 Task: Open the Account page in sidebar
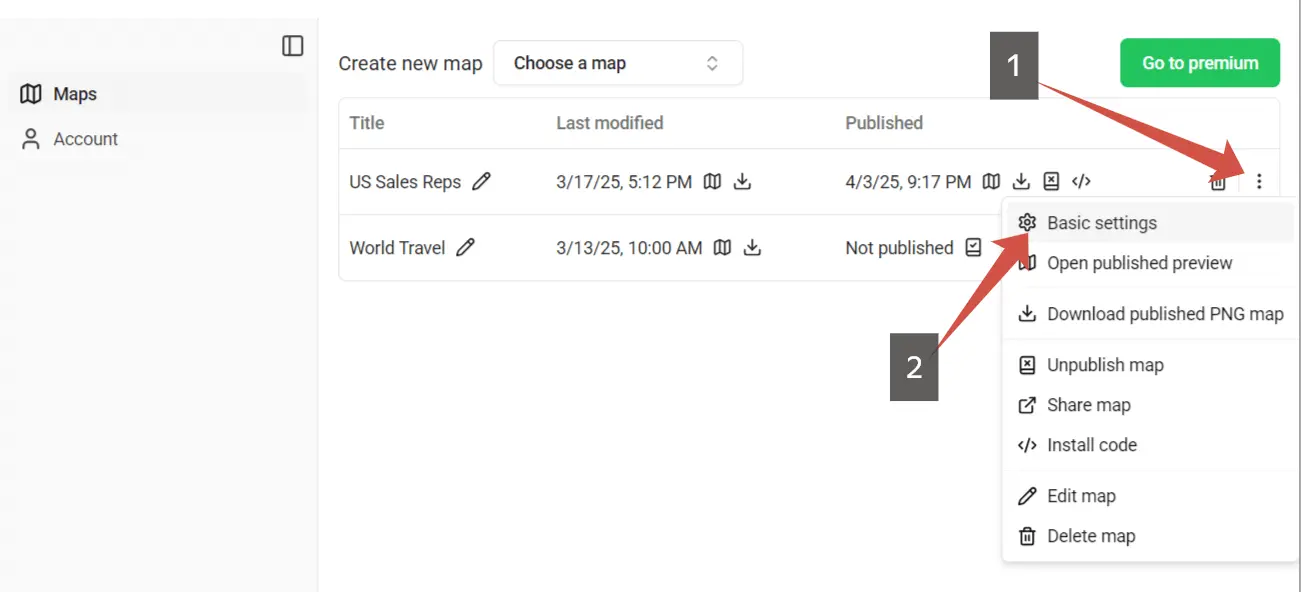[x=85, y=139]
